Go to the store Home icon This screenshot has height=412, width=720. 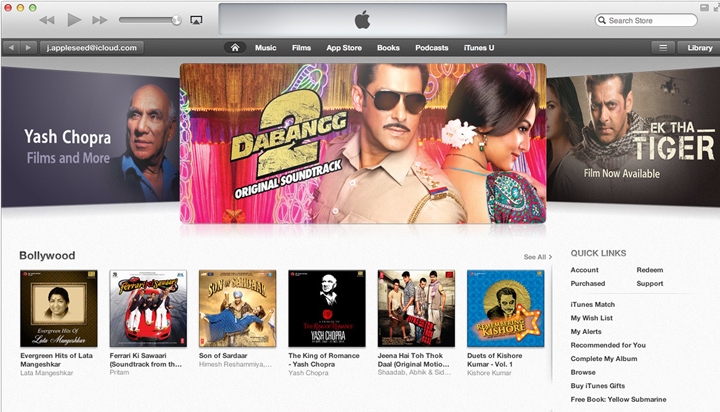click(235, 48)
